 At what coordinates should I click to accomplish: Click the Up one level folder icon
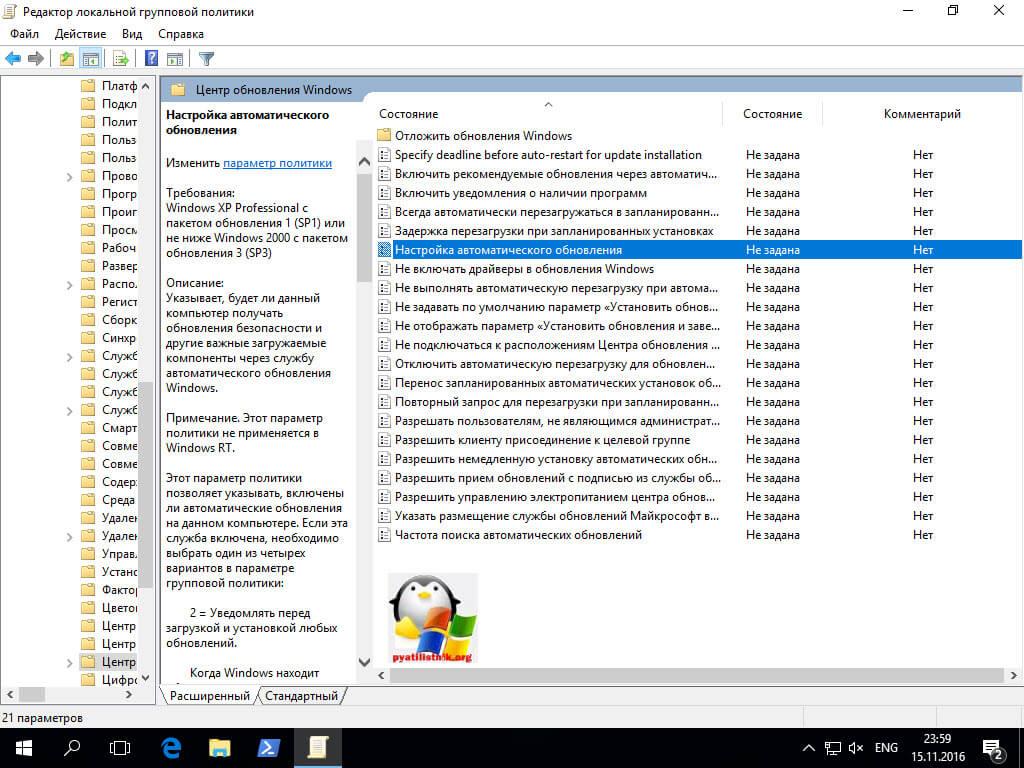[x=67, y=59]
